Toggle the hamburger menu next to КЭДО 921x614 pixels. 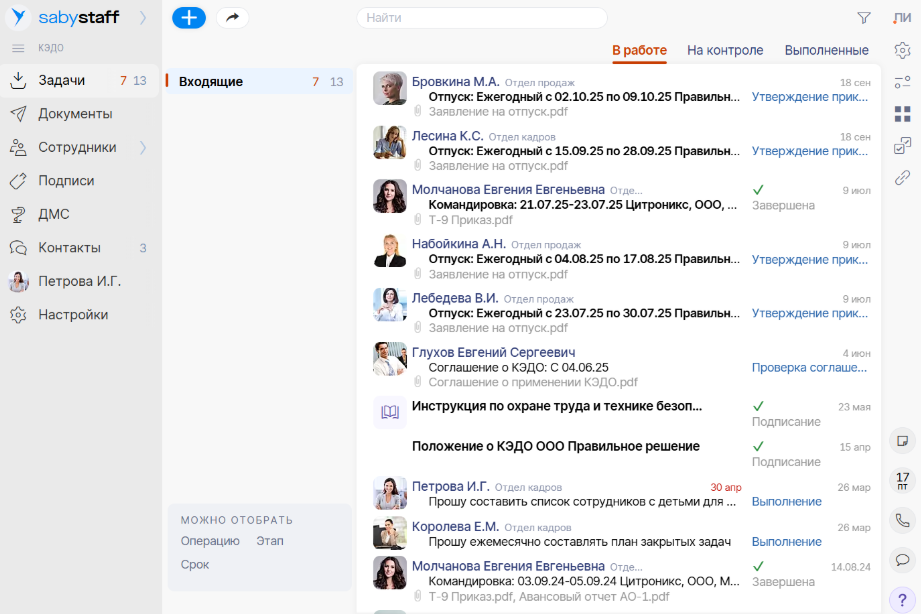(x=17, y=48)
